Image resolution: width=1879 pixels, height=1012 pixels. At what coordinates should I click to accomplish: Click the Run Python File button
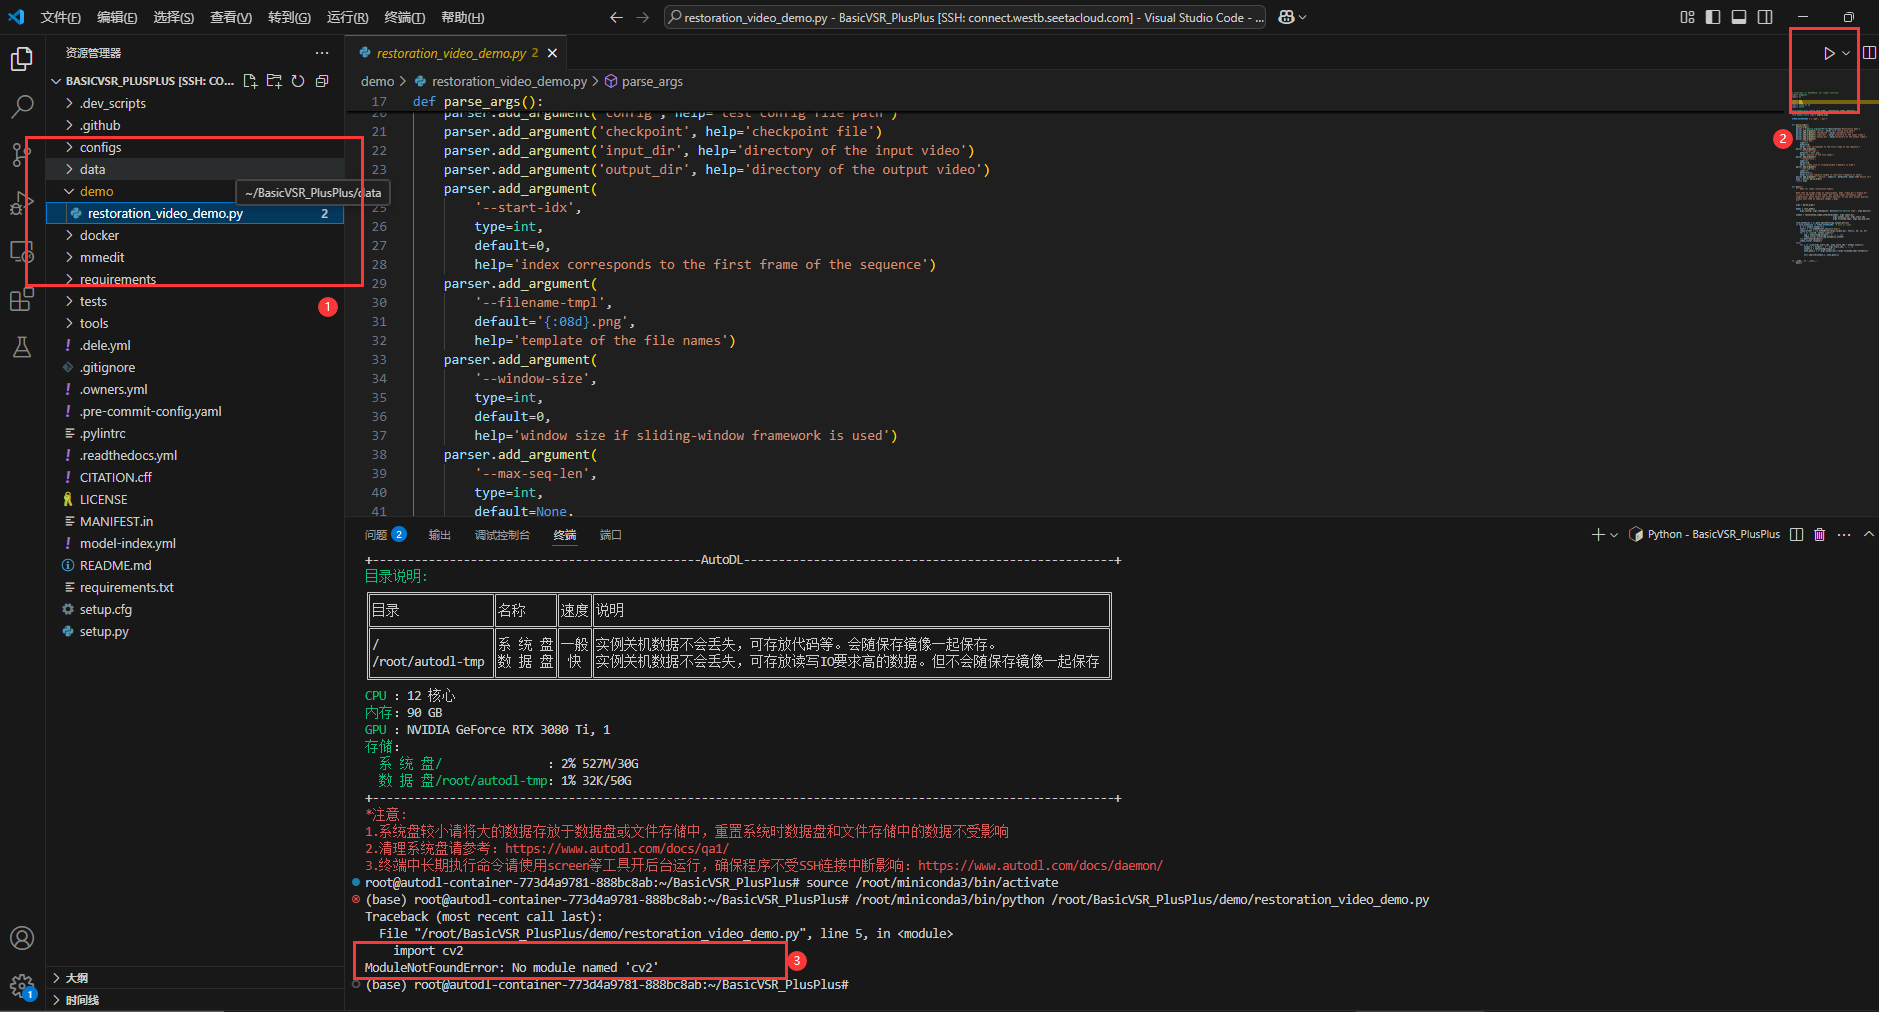(x=1828, y=52)
